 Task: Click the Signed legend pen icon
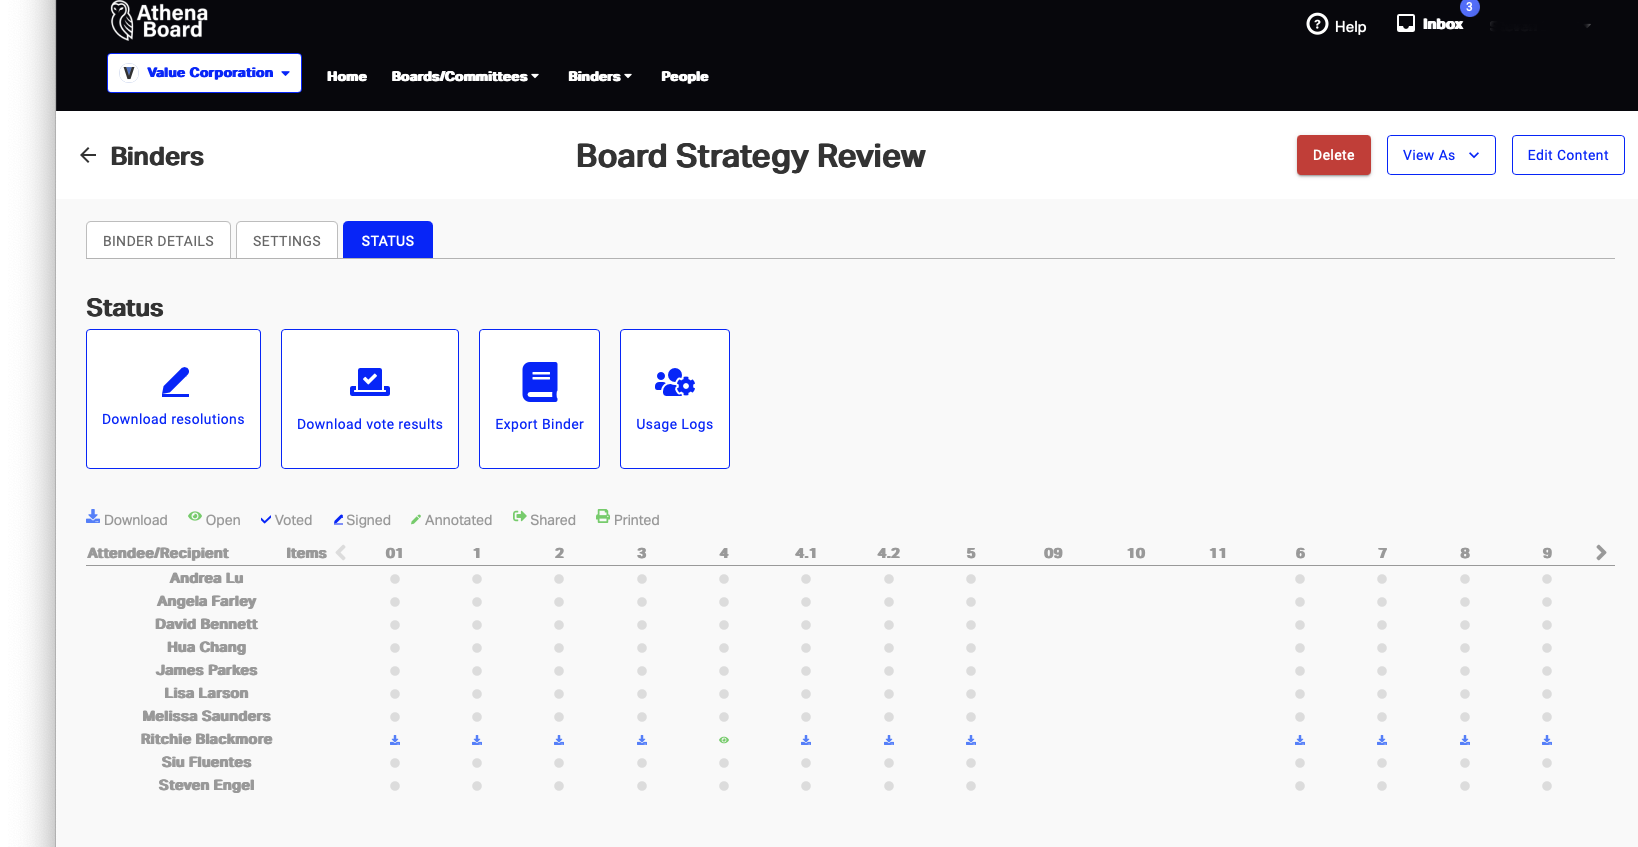coord(339,520)
